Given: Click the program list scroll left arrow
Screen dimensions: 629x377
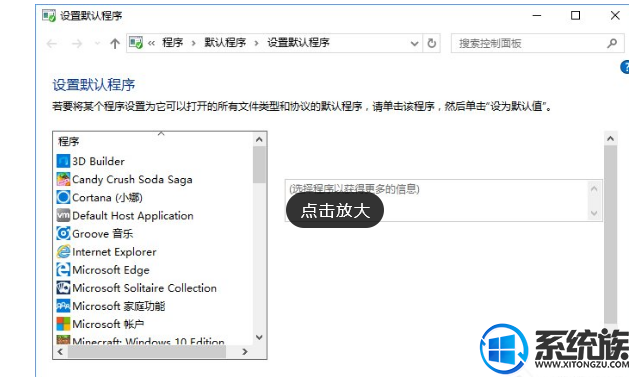Looking at the screenshot, I should [60, 352].
